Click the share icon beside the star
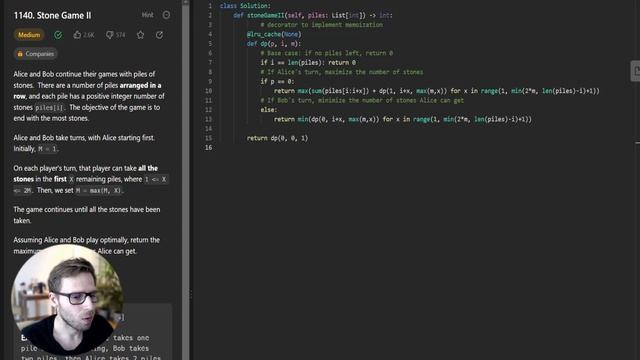Image resolution: width=640 pixels, height=360 pixels. pos(160,35)
